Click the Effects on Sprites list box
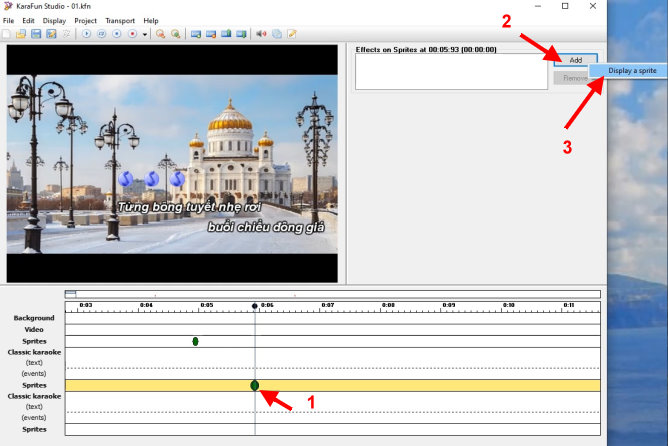 (x=450, y=72)
